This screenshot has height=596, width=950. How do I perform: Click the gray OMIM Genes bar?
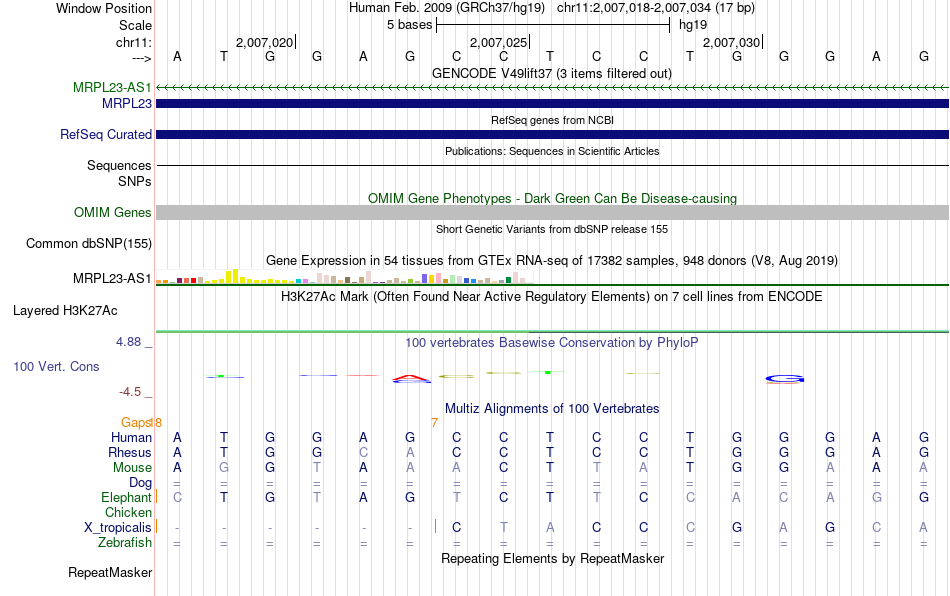[552, 212]
